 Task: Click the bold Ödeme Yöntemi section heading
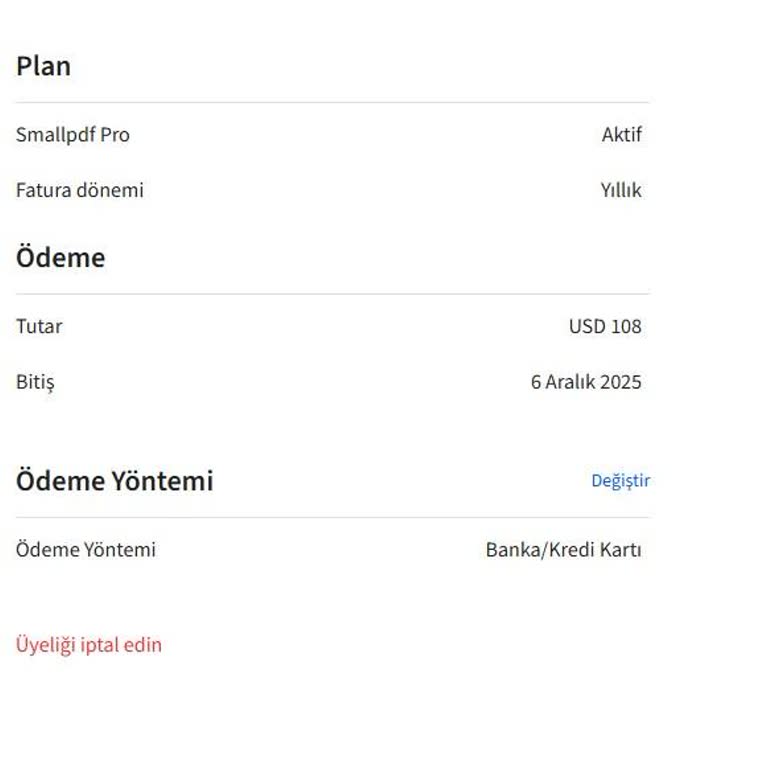(114, 481)
